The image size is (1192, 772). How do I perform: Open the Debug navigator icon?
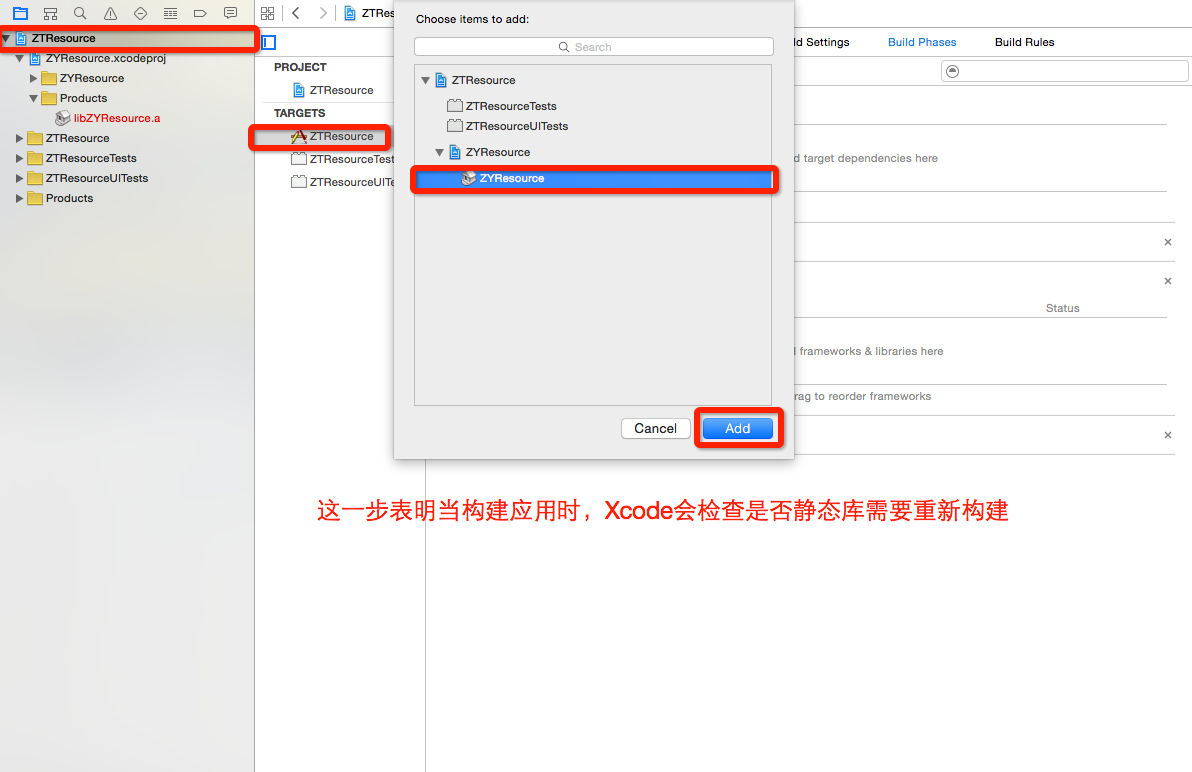point(170,13)
